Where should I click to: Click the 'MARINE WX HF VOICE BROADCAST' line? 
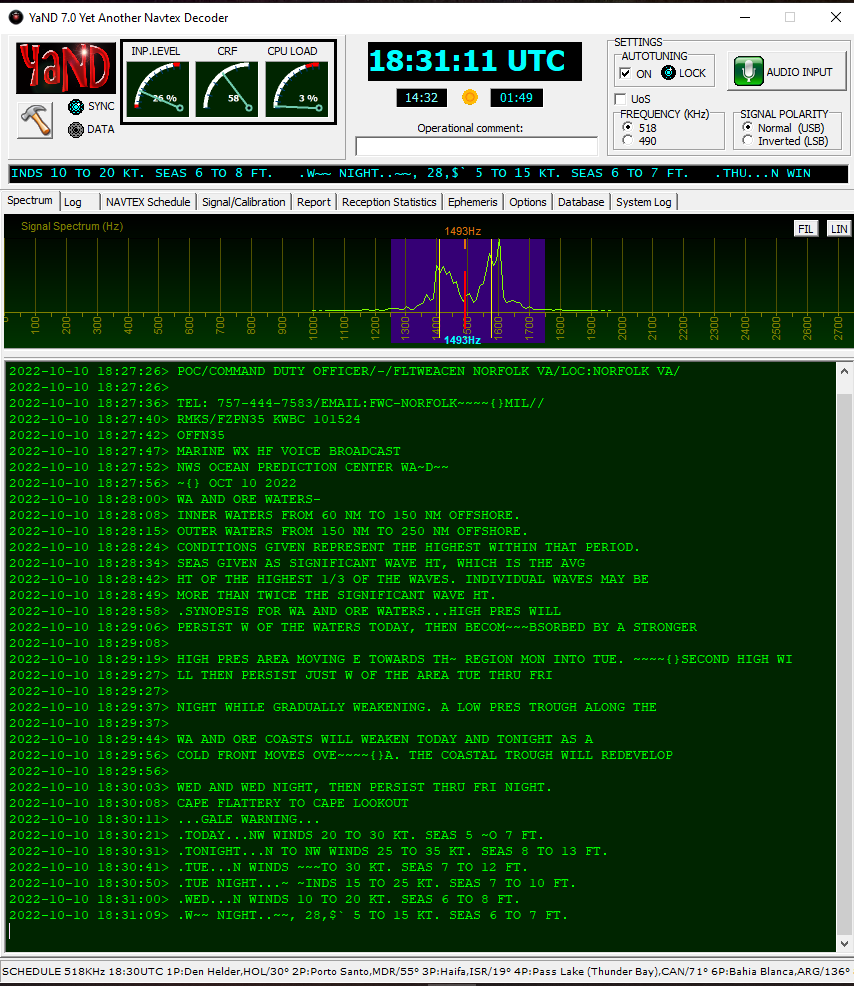click(x=289, y=451)
